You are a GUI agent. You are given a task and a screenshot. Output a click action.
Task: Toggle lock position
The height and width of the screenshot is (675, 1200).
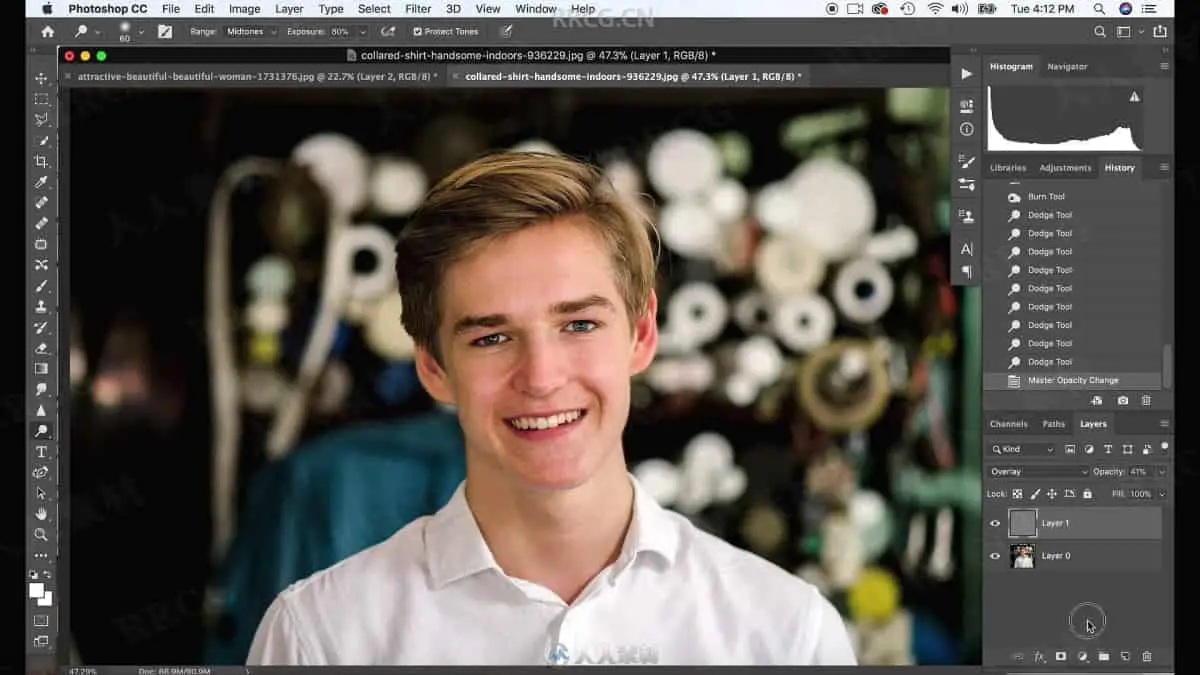[x=1051, y=494]
